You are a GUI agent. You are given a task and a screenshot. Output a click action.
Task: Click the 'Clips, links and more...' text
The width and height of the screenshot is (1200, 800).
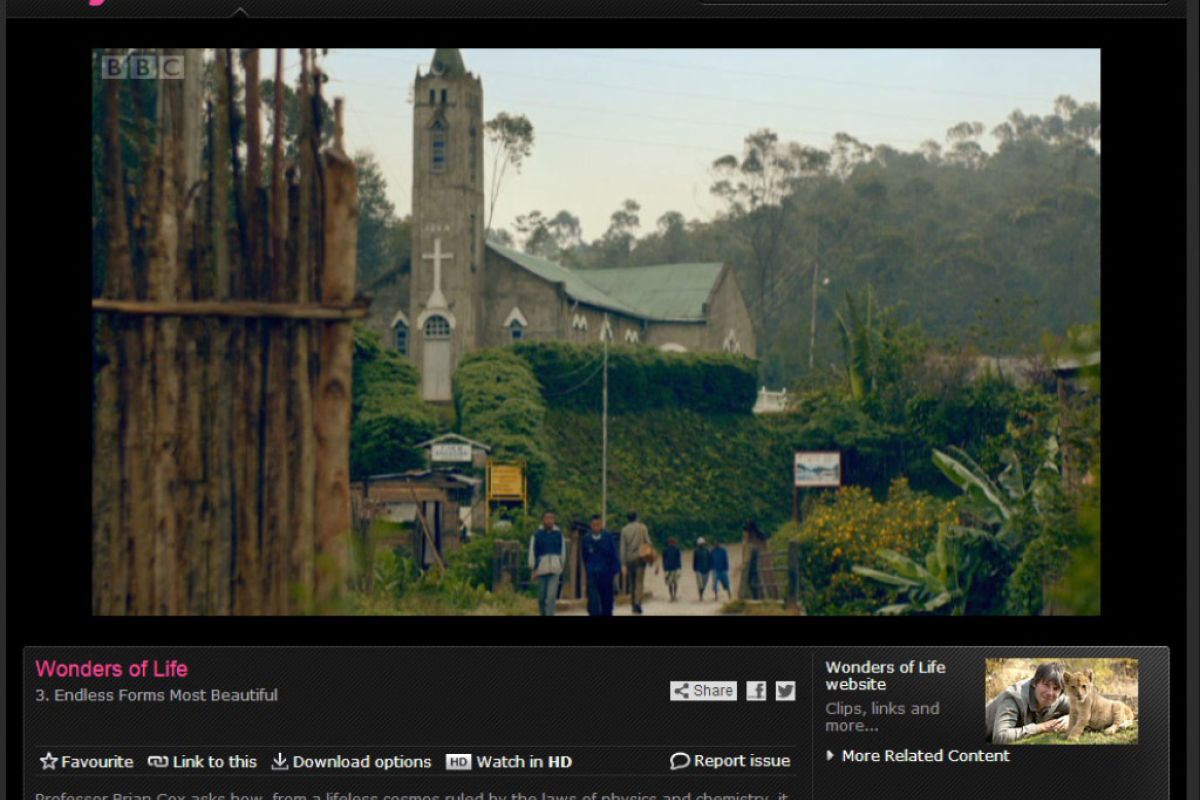882,717
